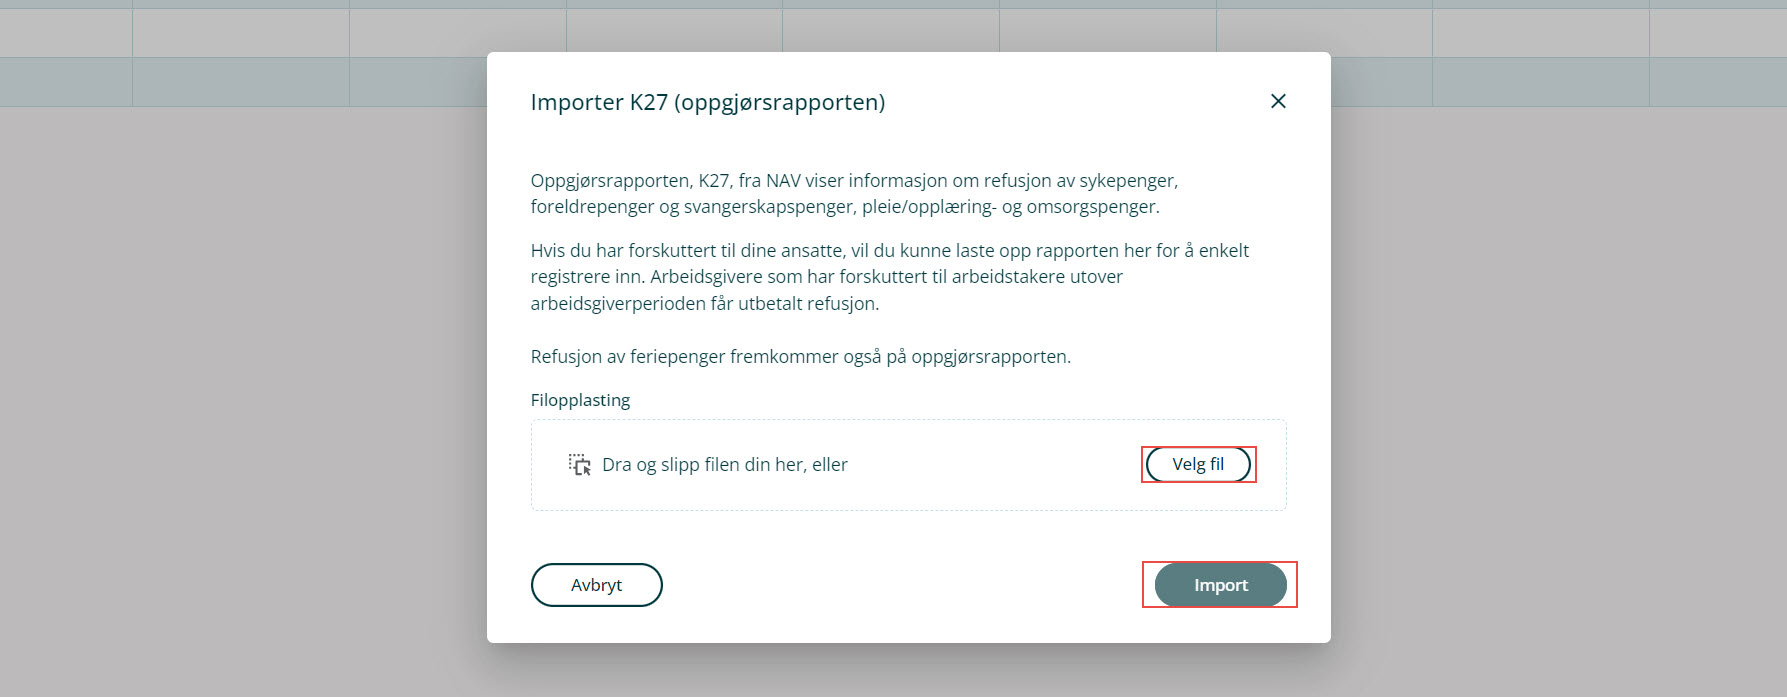Close the Importer K27 dialog with X
This screenshot has width=1787, height=697.
1277,101
